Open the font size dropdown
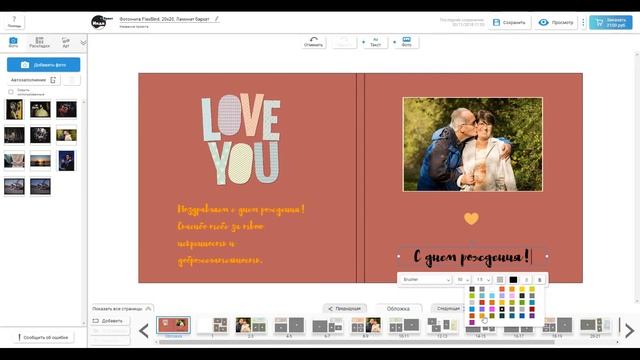The height and width of the screenshot is (360, 640). point(463,280)
